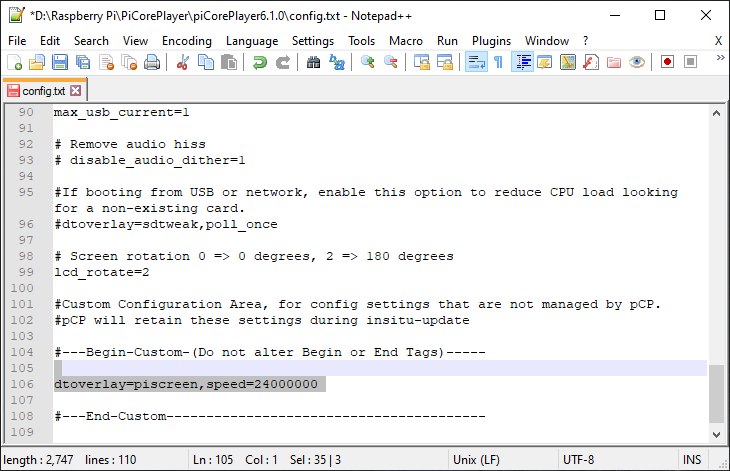
Task: Open the Settings menu
Action: pos(313,41)
